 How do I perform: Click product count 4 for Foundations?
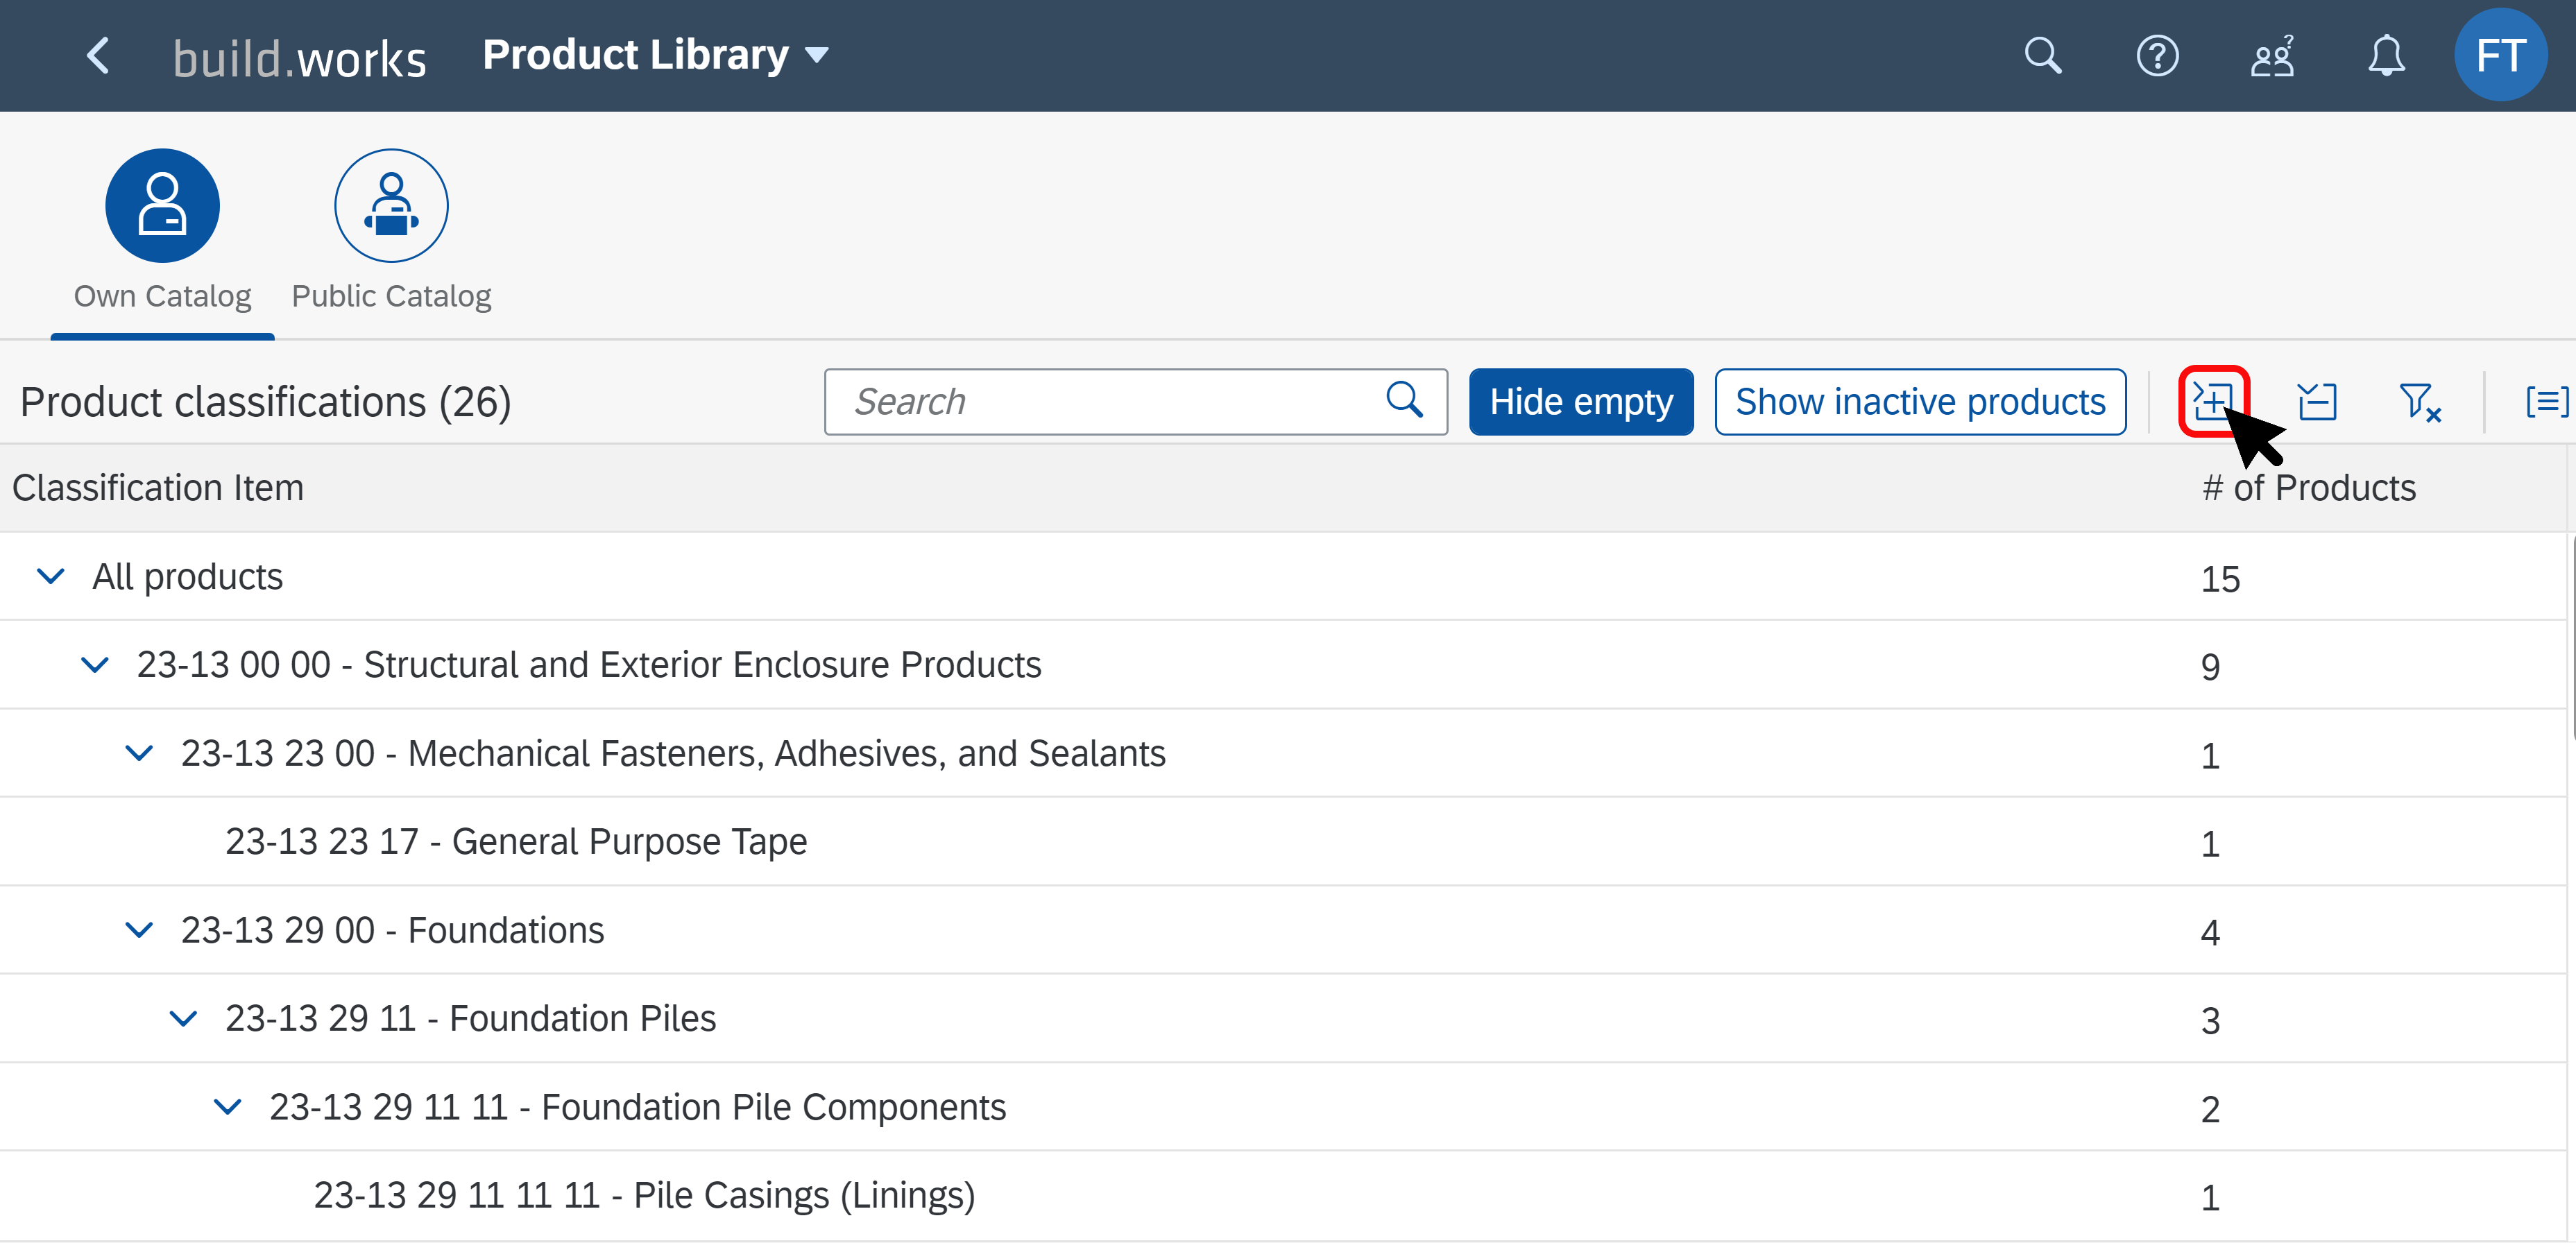coord(2211,932)
